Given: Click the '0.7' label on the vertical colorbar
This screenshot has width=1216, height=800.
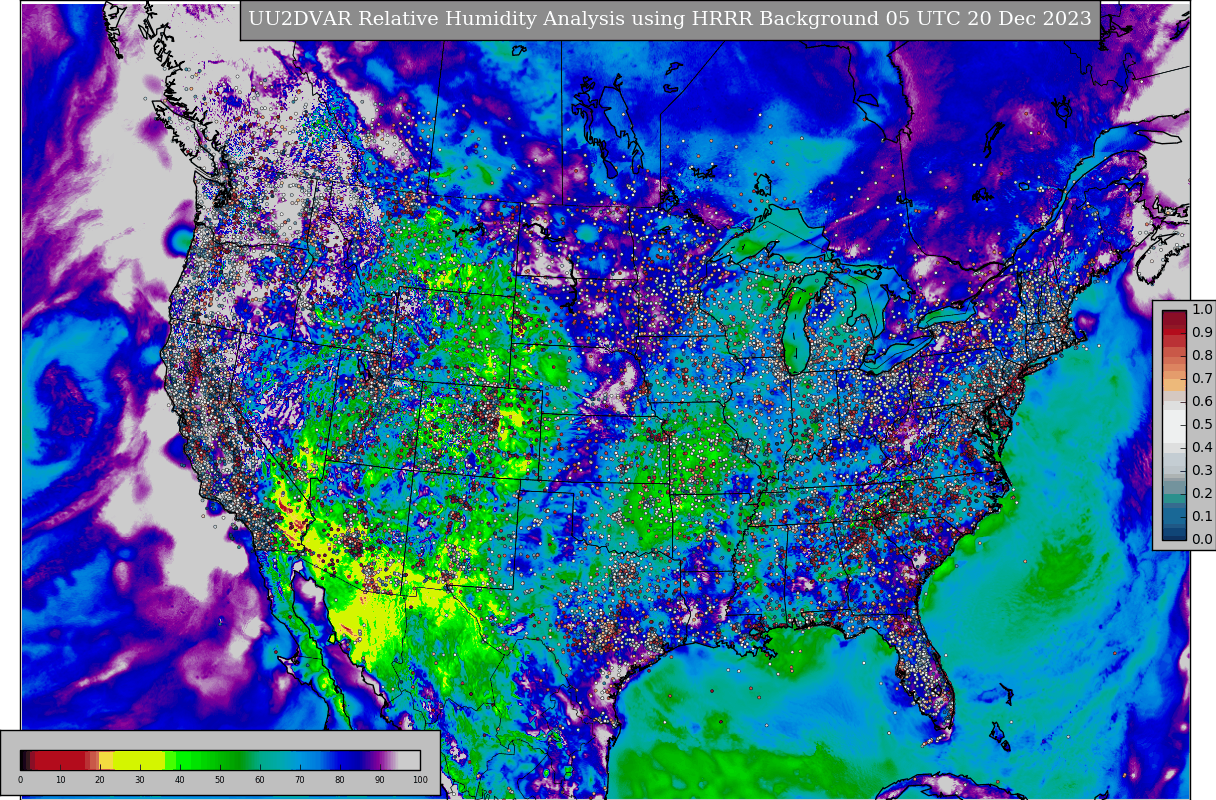Looking at the screenshot, I should point(1202,379).
